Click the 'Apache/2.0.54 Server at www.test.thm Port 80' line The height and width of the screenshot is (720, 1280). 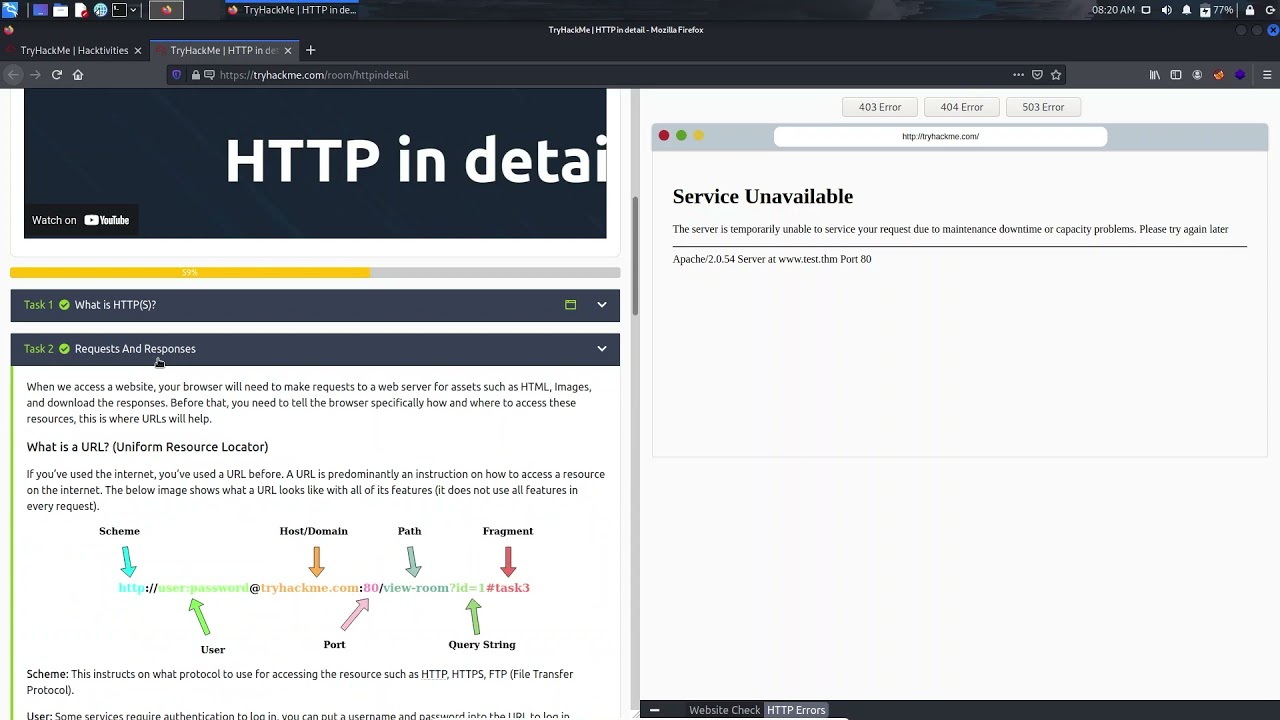[x=772, y=259]
